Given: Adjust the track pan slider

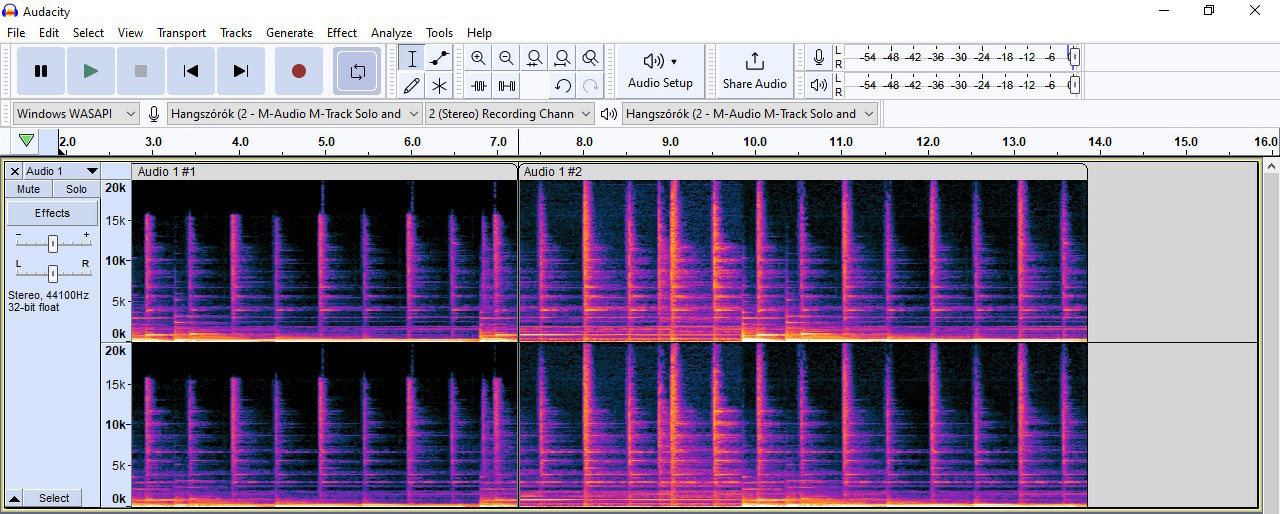Looking at the screenshot, I should pyautogui.click(x=53, y=273).
